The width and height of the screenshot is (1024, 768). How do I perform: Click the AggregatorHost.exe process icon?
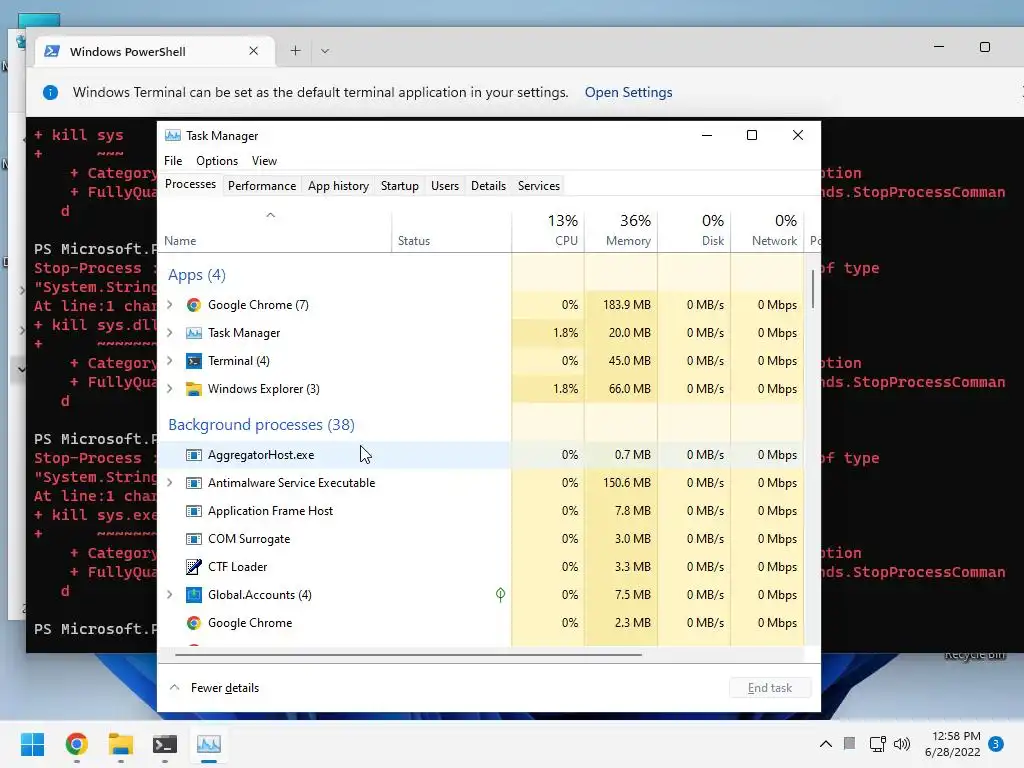[193, 455]
